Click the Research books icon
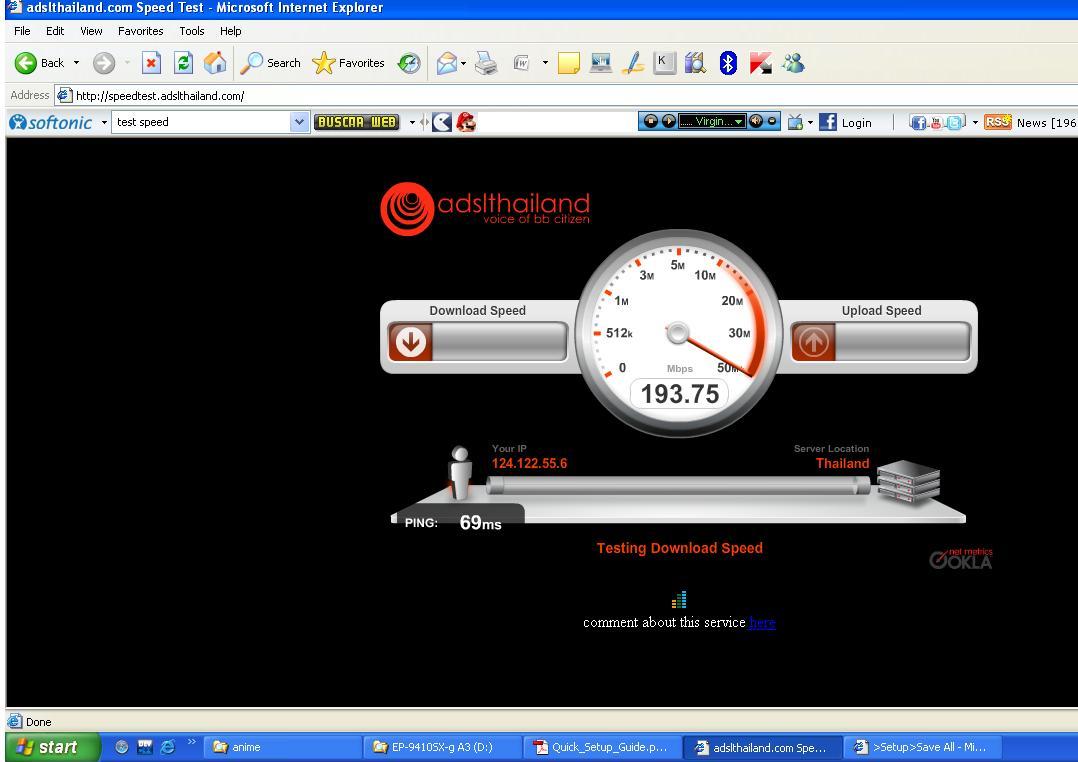Image resolution: width=1078 pixels, height=762 pixels. coord(695,63)
